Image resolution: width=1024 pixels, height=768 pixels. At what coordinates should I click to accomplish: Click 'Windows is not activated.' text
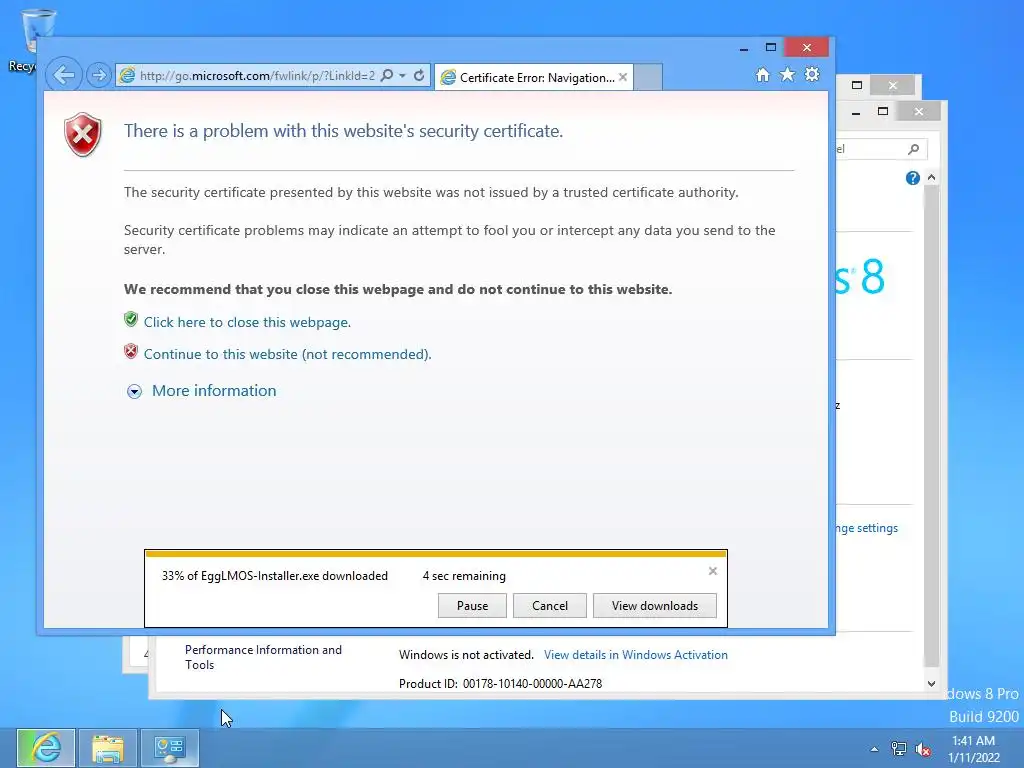tap(466, 655)
